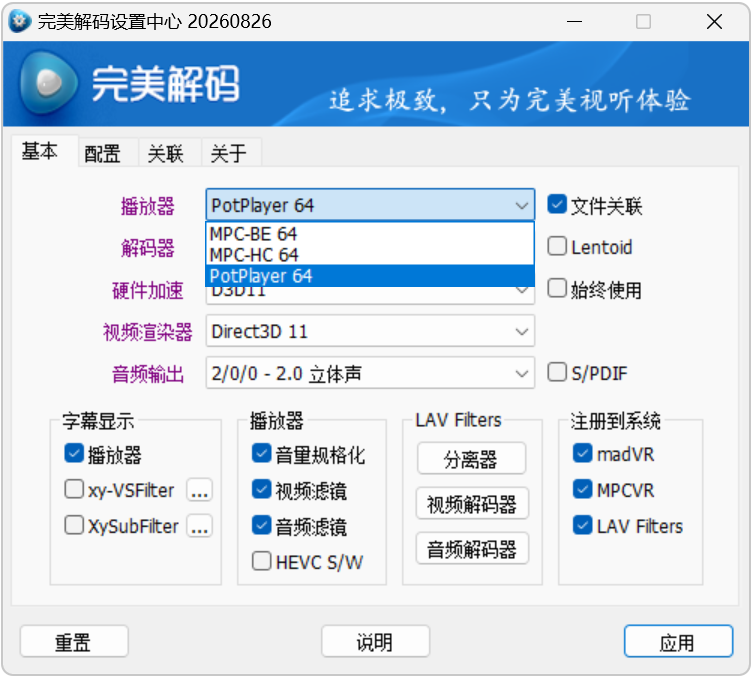Apply settings with the 应用 button
This screenshot has height=678, width=752.
click(x=678, y=641)
